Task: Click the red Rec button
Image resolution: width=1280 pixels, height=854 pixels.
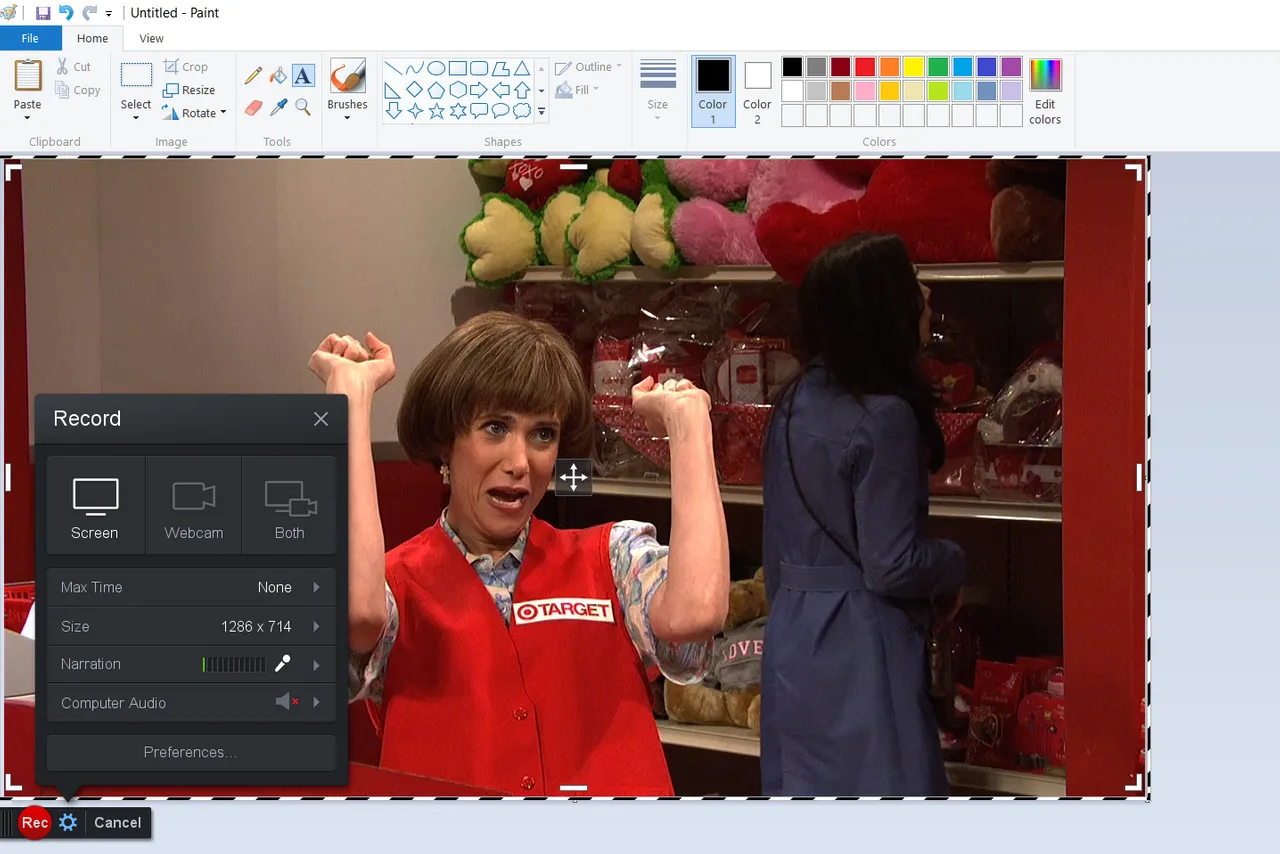Action: (x=35, y=822)
